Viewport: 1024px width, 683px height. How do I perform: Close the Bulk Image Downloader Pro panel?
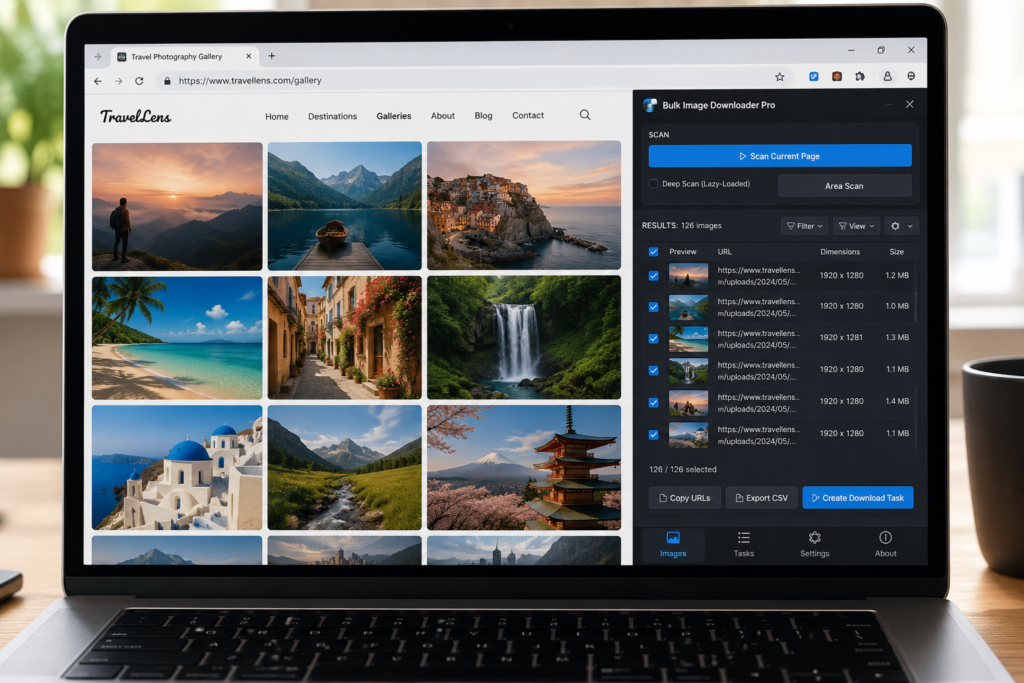[910, 104]
